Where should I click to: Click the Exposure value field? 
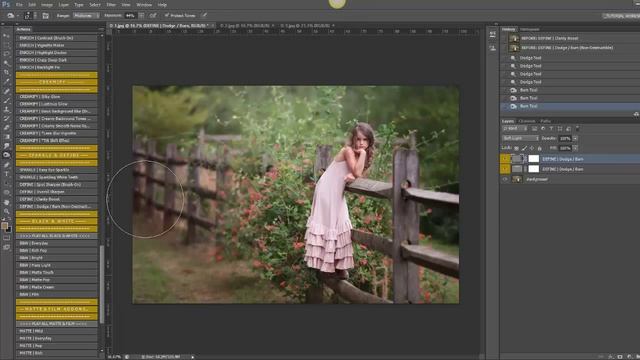pos(130,16)
